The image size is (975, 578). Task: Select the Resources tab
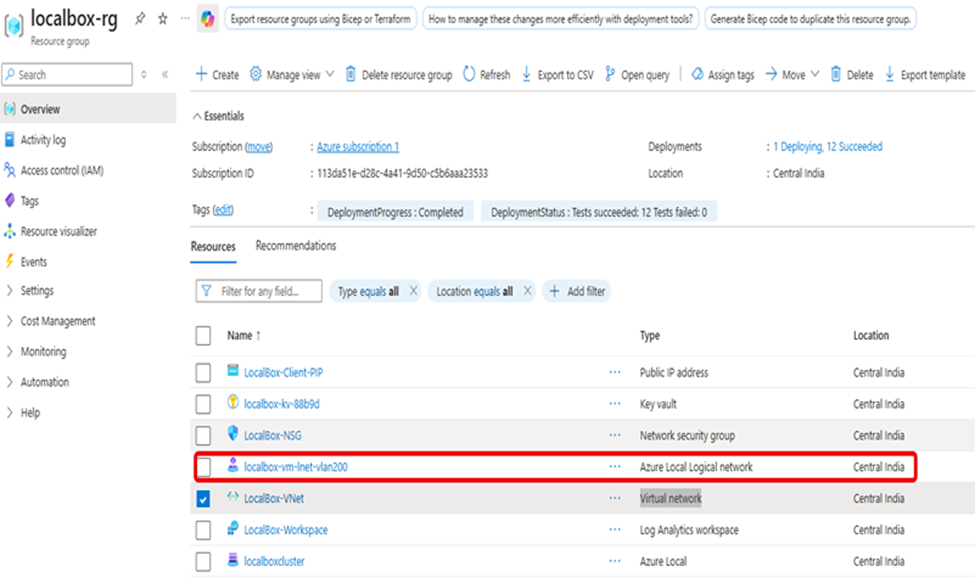[x=213, y=247]
